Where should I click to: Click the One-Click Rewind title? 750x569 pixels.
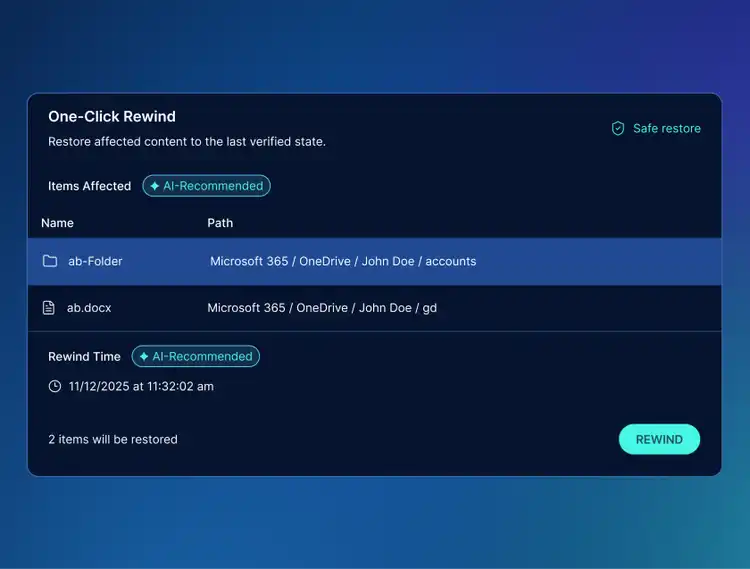click(x=112, y=117)
